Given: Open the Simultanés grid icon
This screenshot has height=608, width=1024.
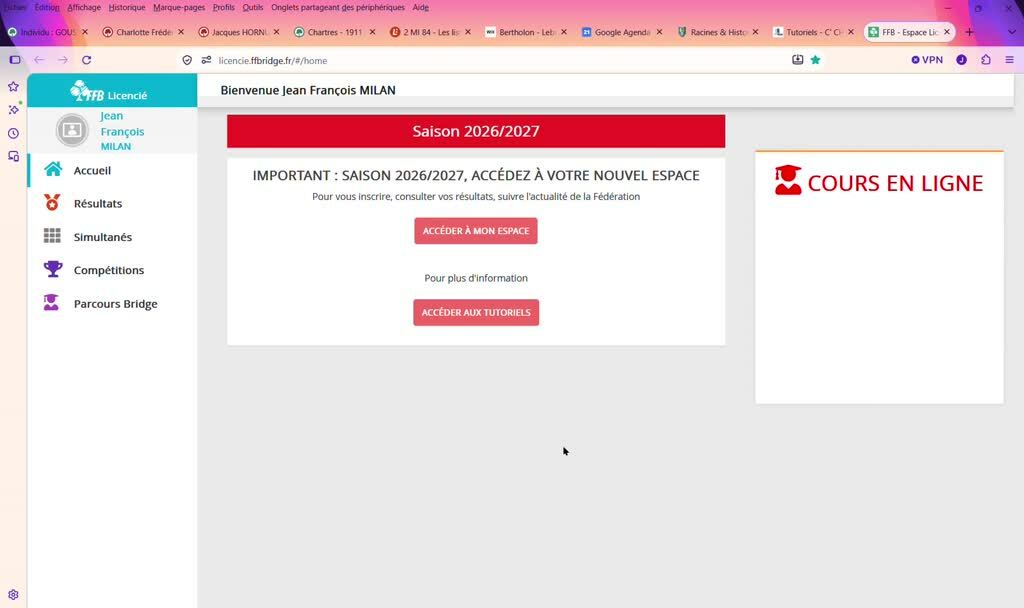Looking at the screenshot, I should pos(52,236).
